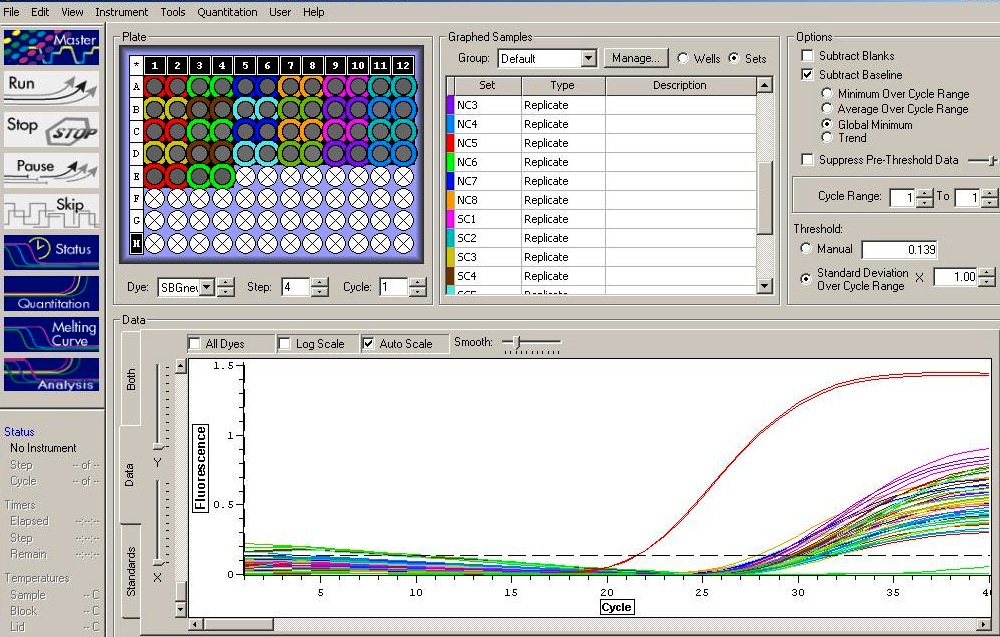Image resolution: width=1000 pixels, height=637 pixels.
Task: Select Wells radio button
Action: 683,58
